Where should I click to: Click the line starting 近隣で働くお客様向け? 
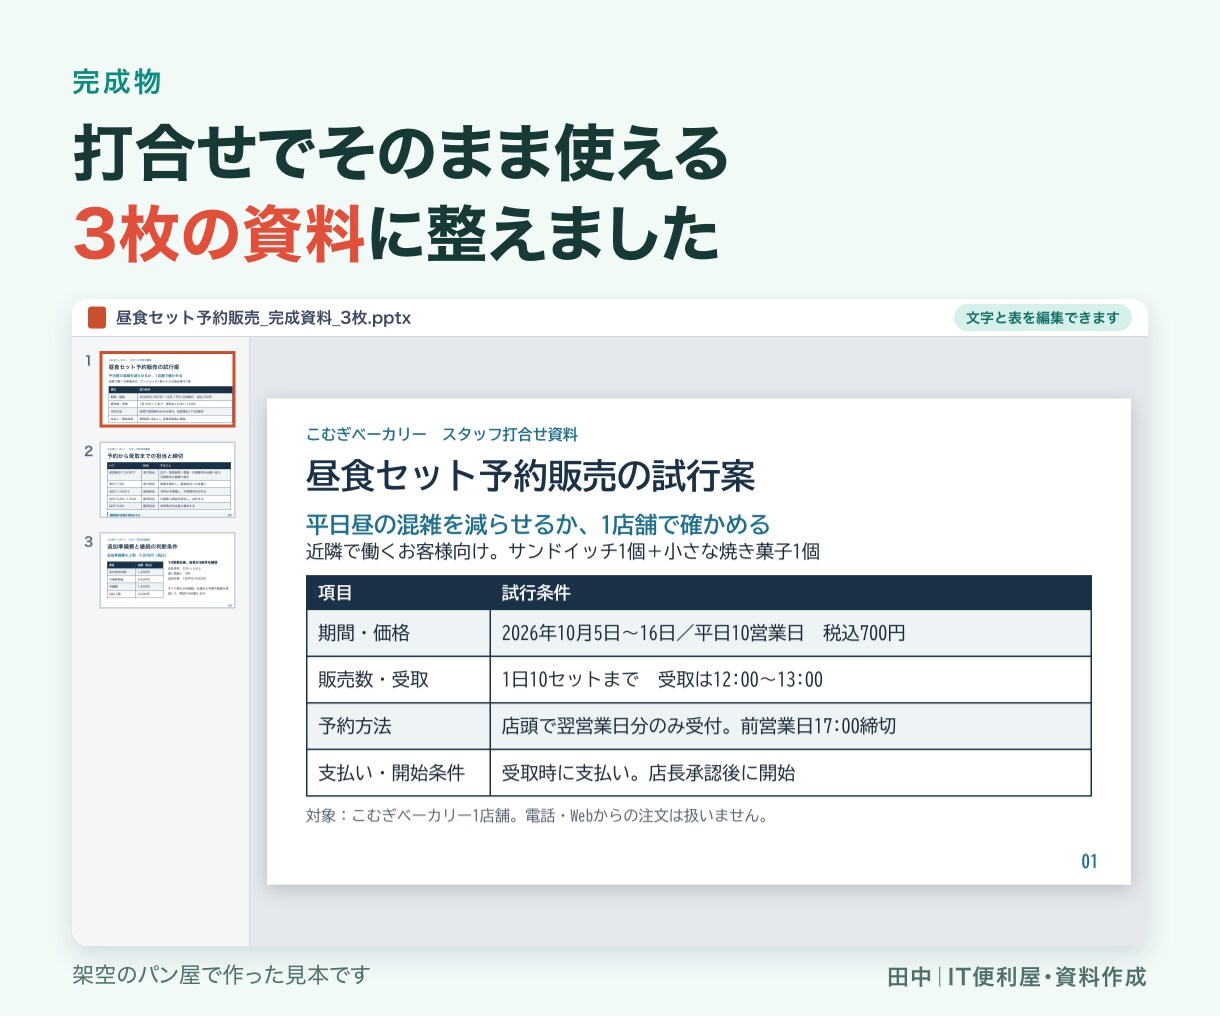(563, 551)
